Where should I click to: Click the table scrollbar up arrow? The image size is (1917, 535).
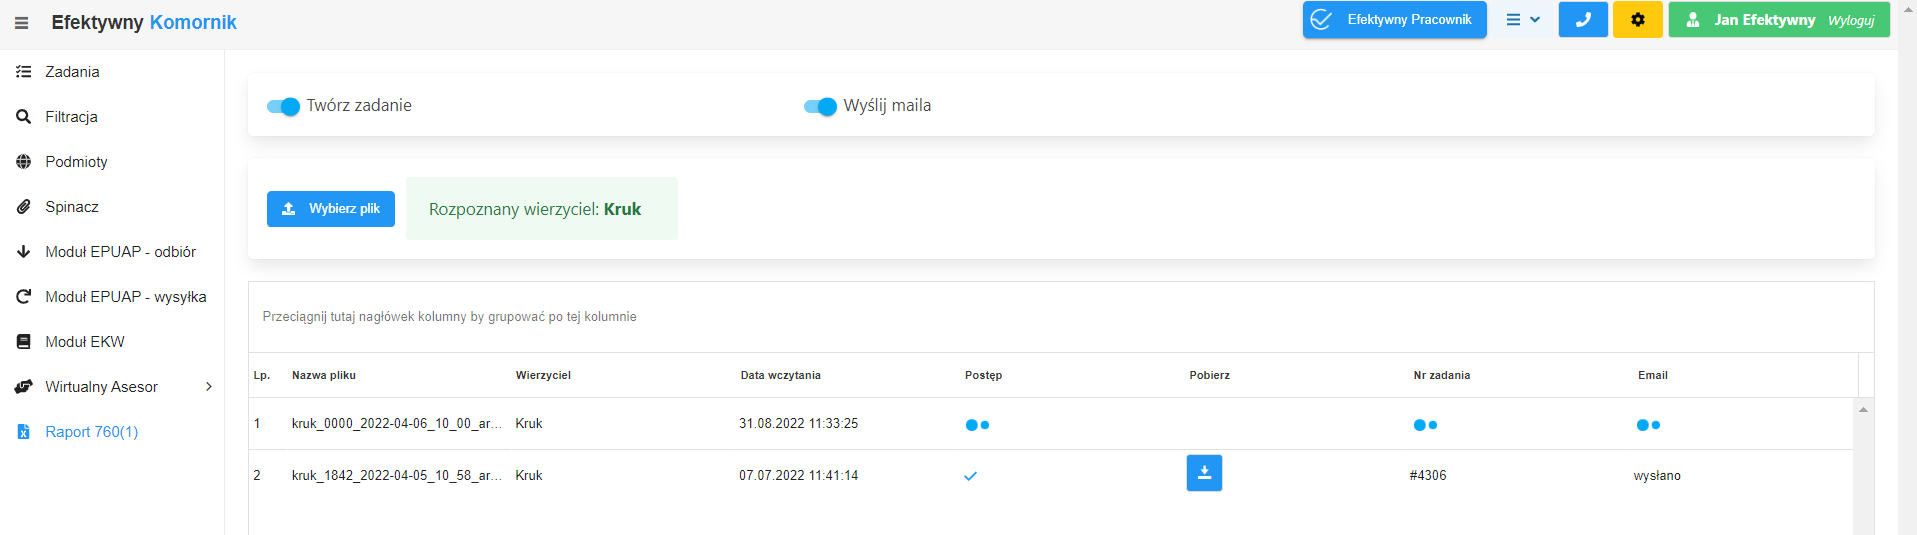(x=1863, y=409)
